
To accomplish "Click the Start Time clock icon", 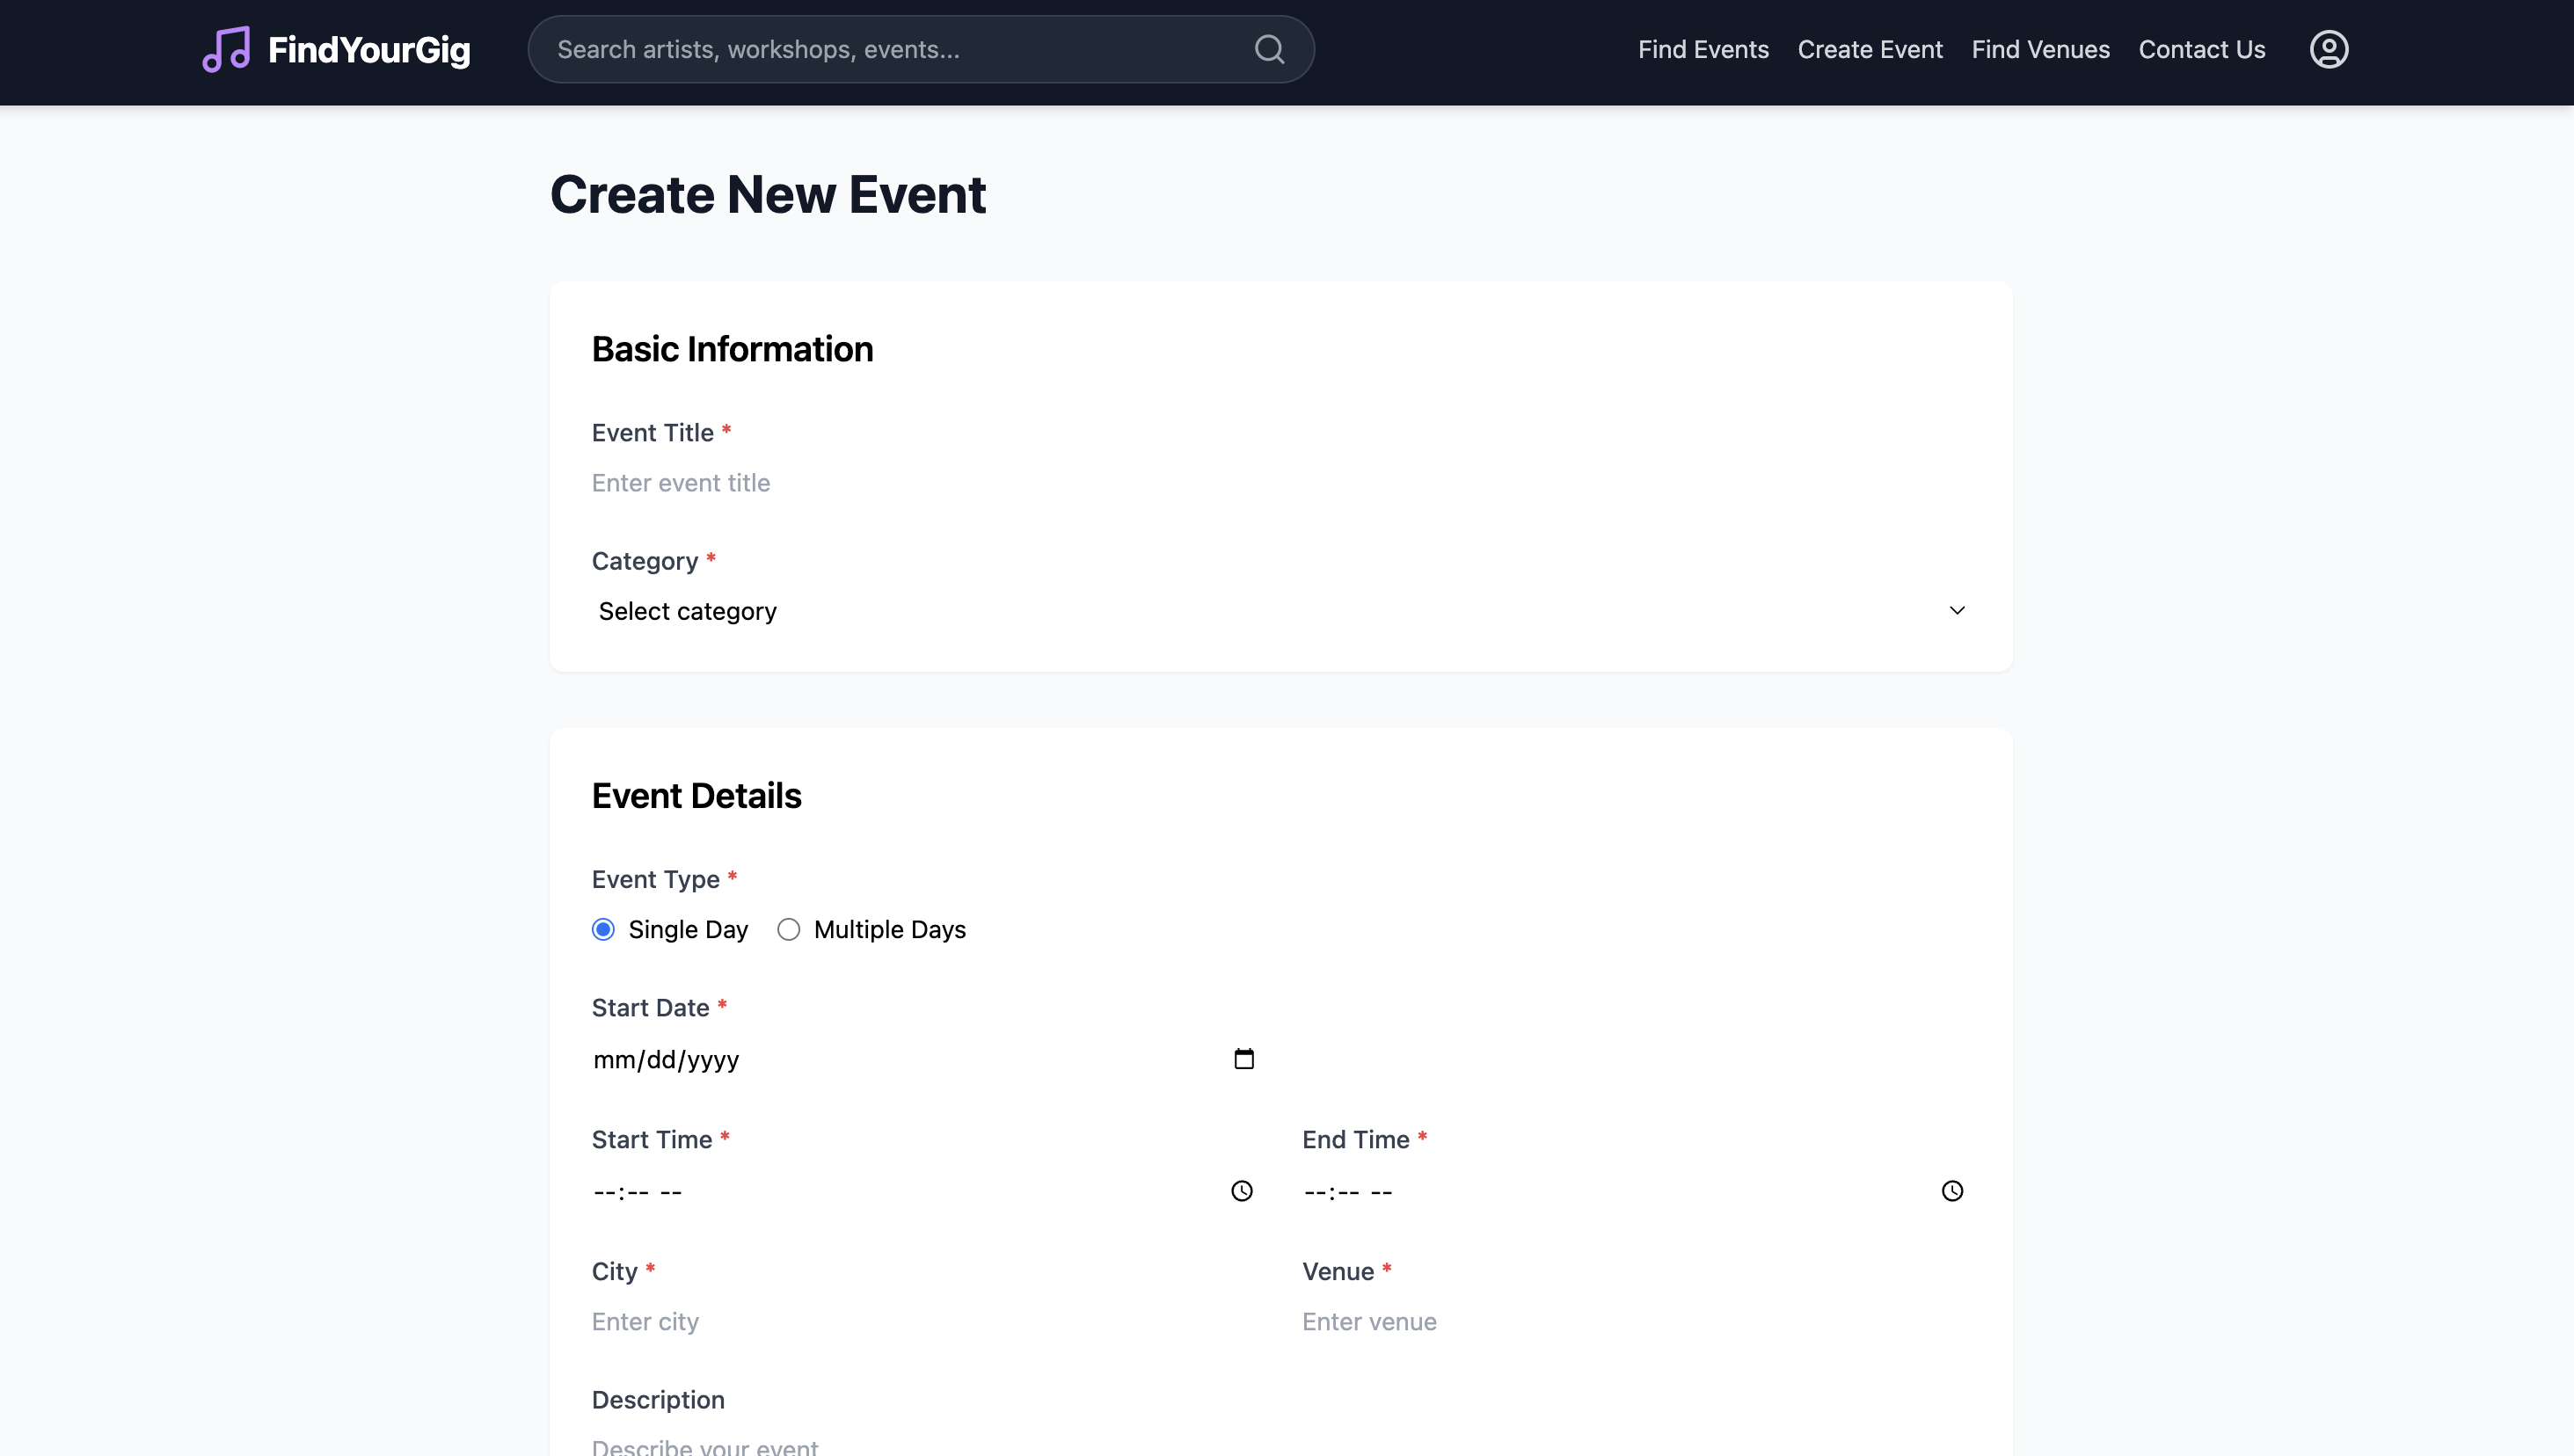I will pos(1241,1191).
